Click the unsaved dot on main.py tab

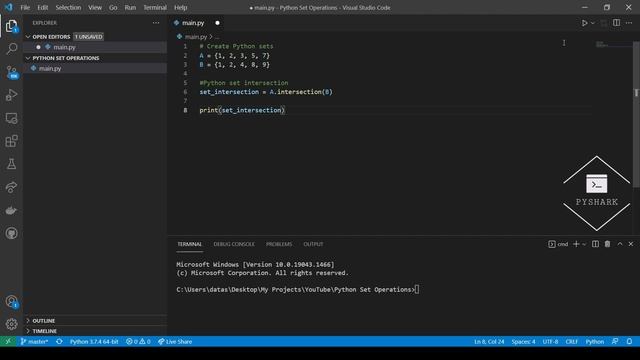click(217, 23)
